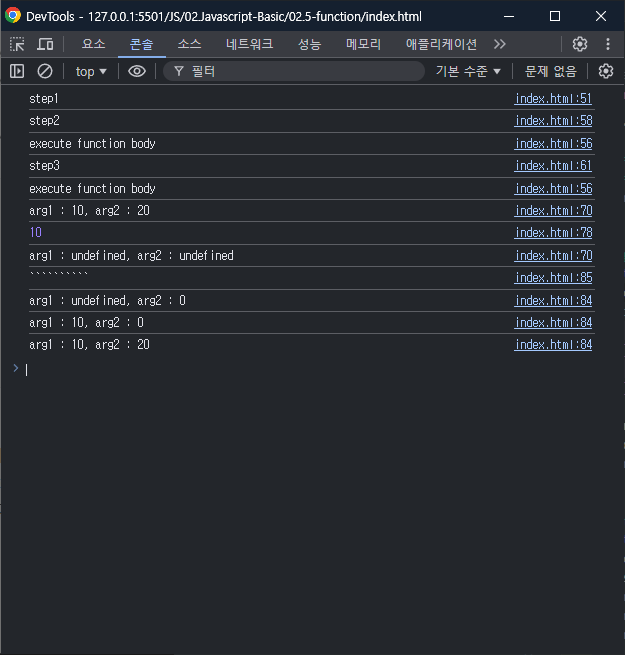The height and width of the screenshot is (655, 625).
Task: Switch to the 소스 (Sources) tab
Action: (190, 44)
